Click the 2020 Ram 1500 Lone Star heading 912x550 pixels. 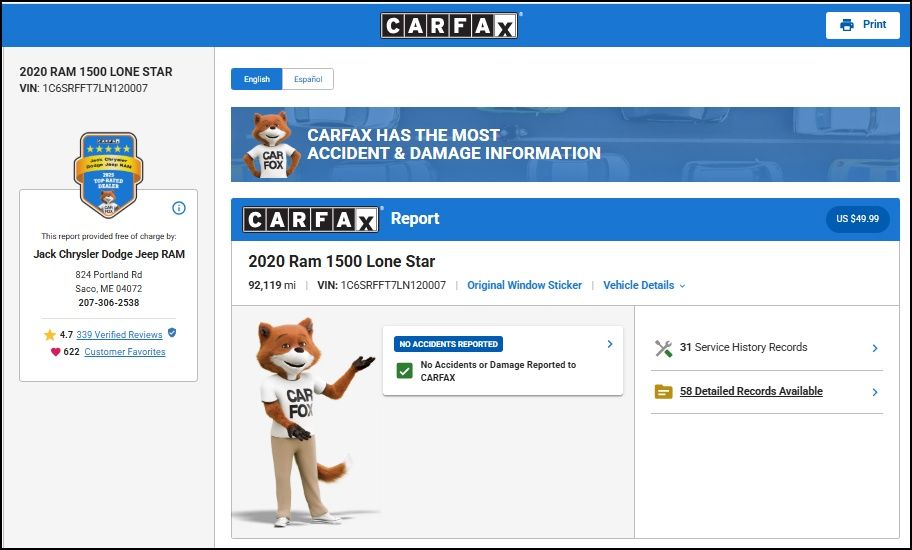pyautogui.click(x=341, y=261)
